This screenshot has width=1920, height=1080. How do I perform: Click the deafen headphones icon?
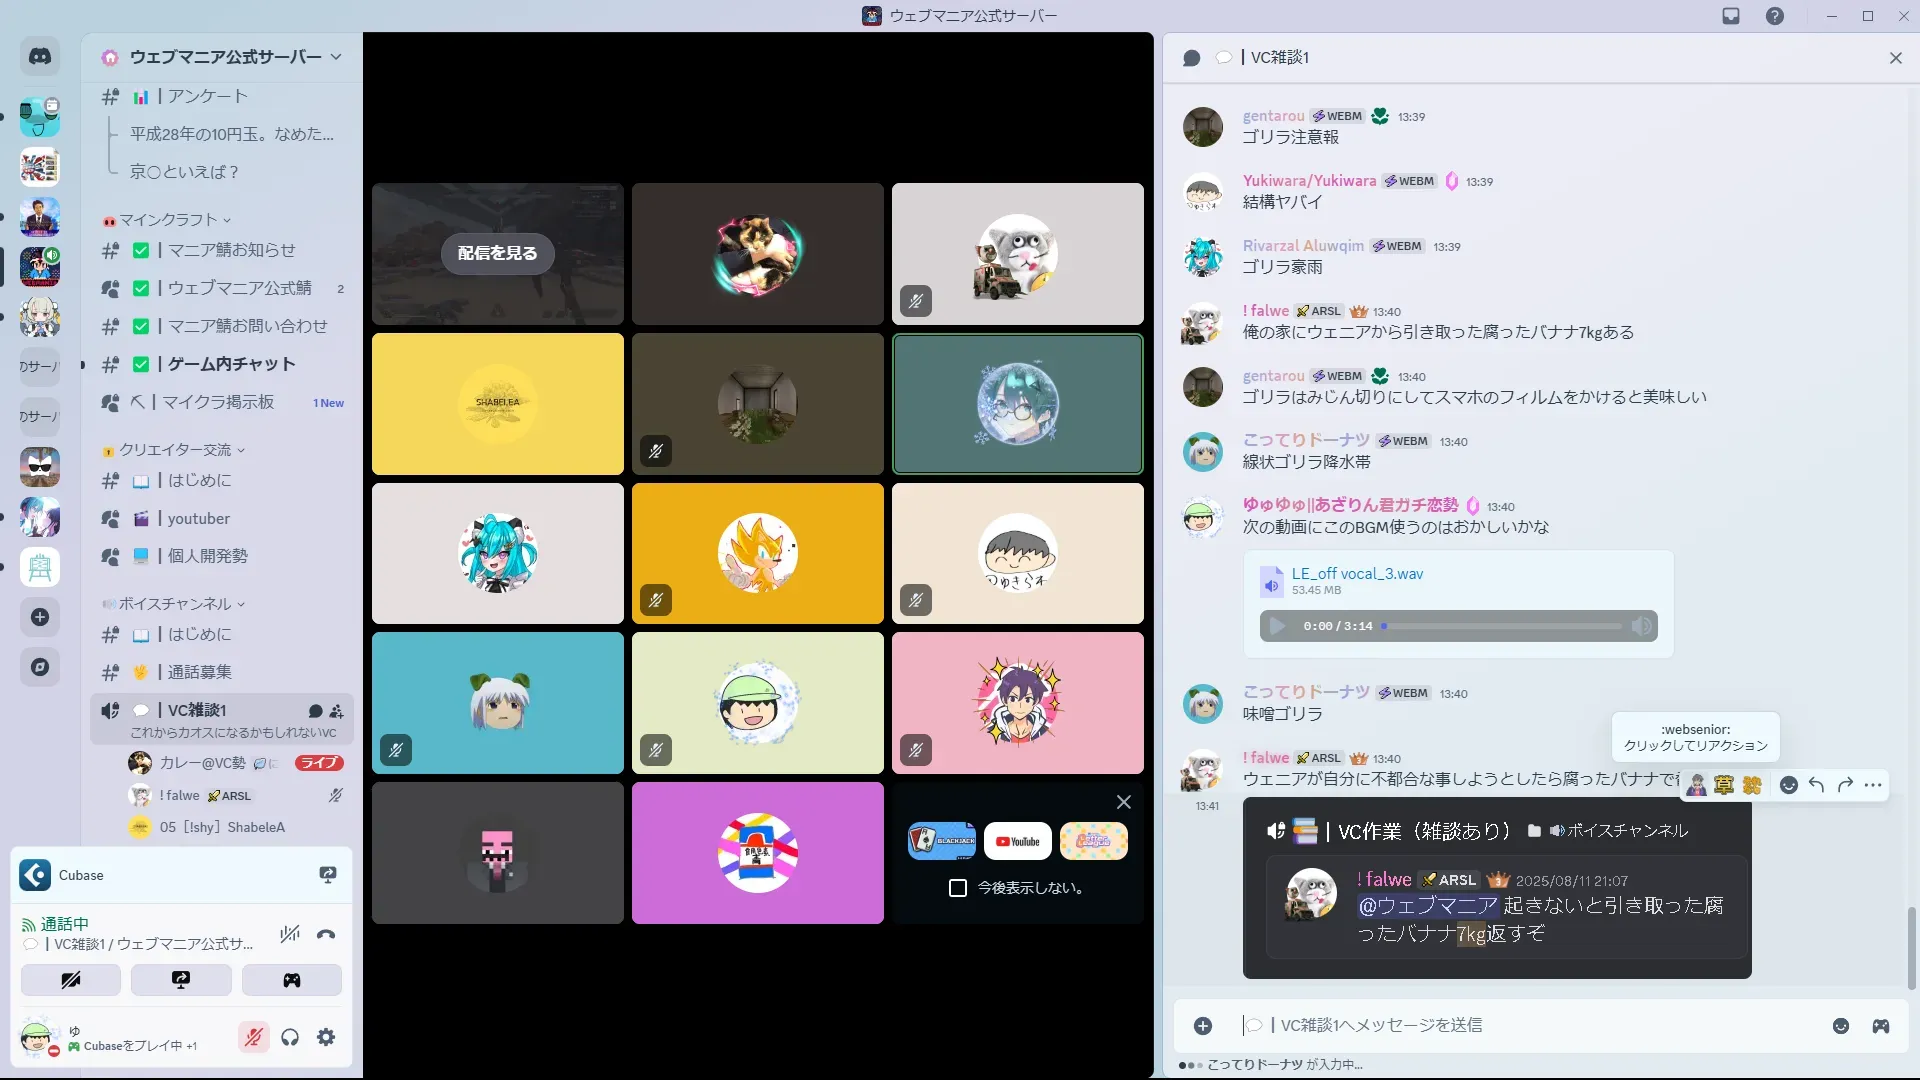[x=290, y=1037]
